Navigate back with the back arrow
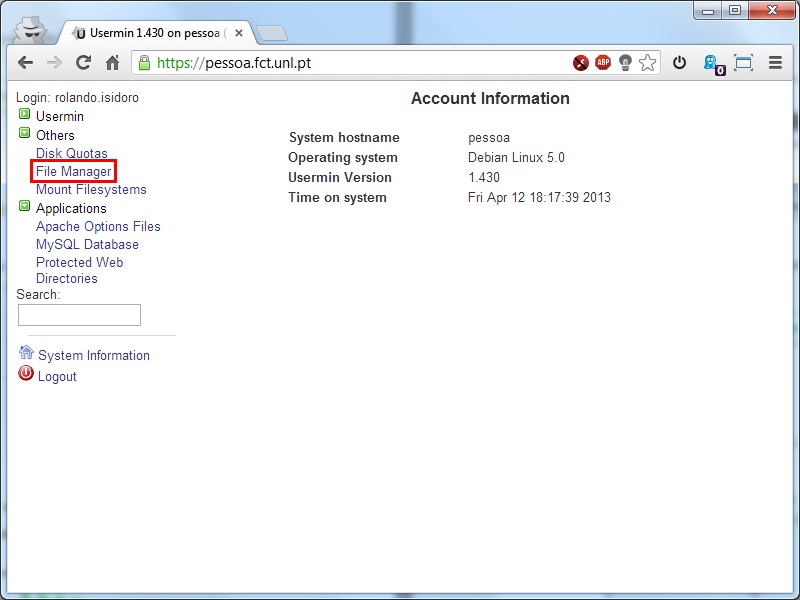 pyautogui.click(x=25, y=62)
